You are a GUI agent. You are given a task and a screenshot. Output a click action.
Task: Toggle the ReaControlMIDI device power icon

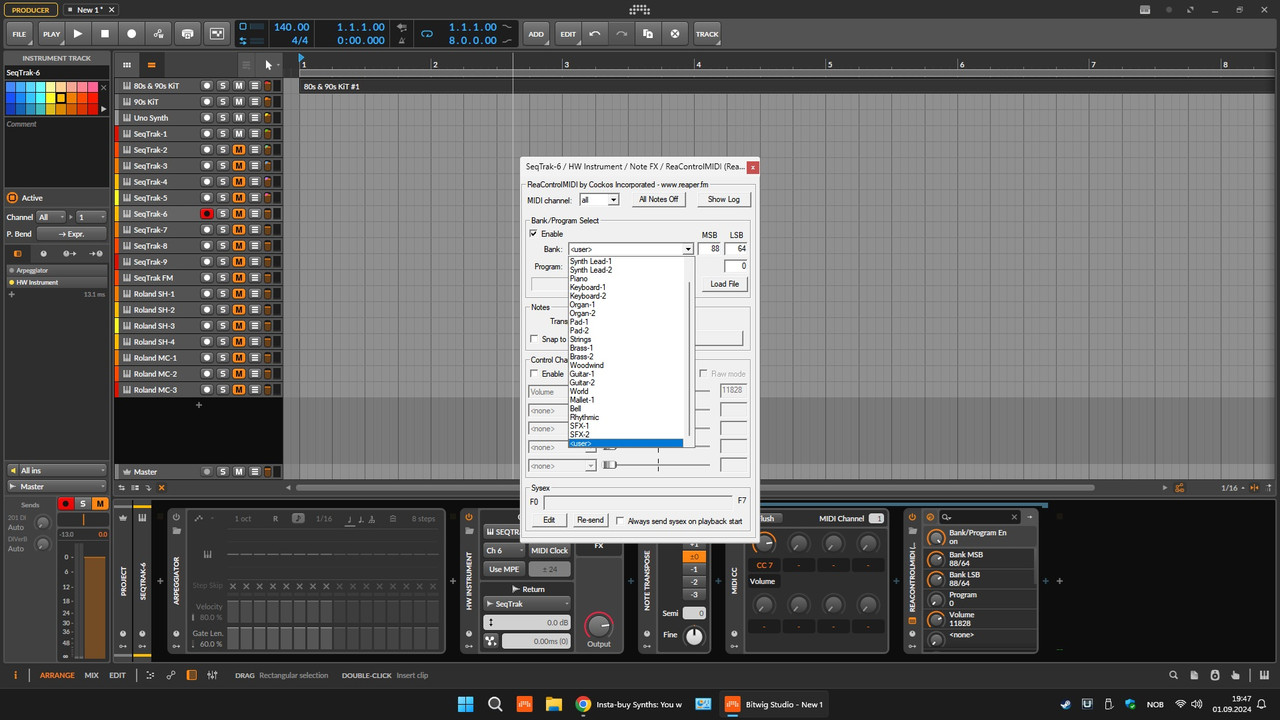pos(912,517)
